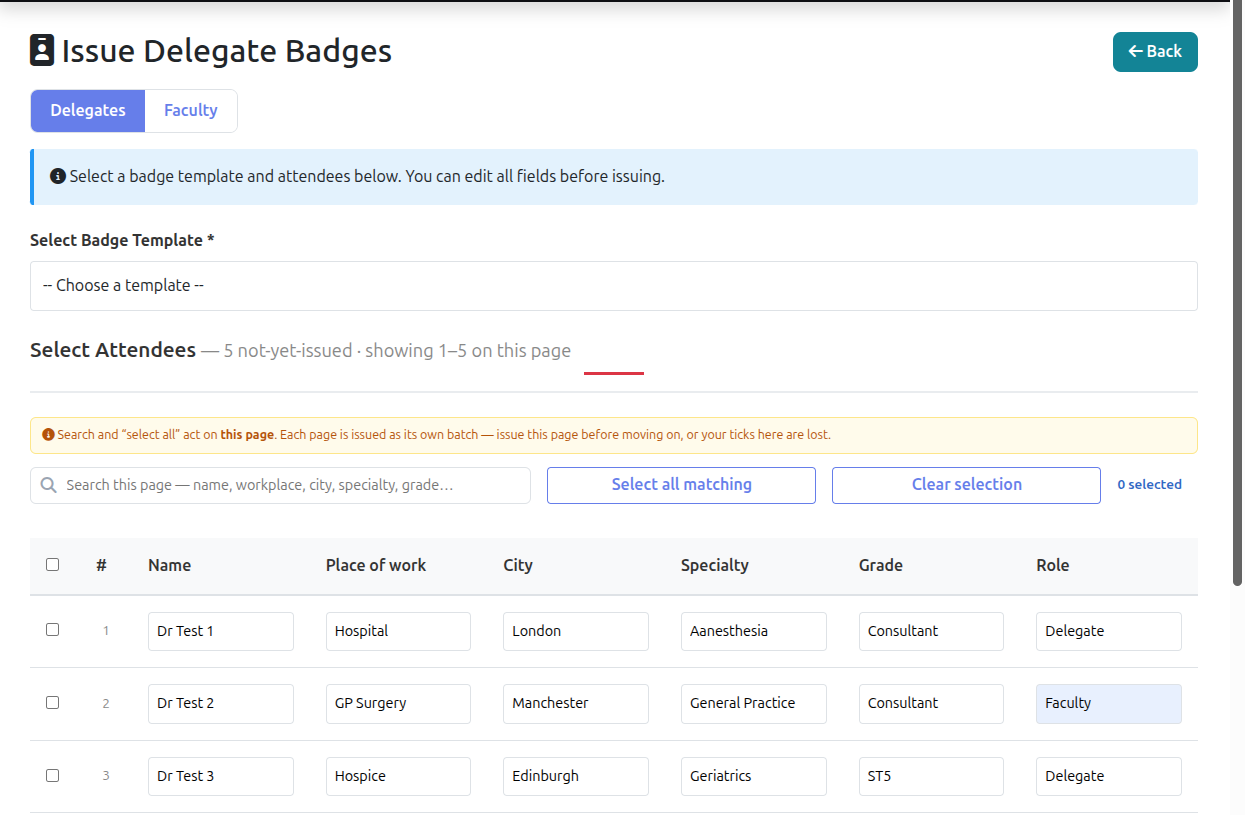The image size is (1245, 815).
Task: Tick the checkbox for Dr Test 2
Action: (53, 703)
